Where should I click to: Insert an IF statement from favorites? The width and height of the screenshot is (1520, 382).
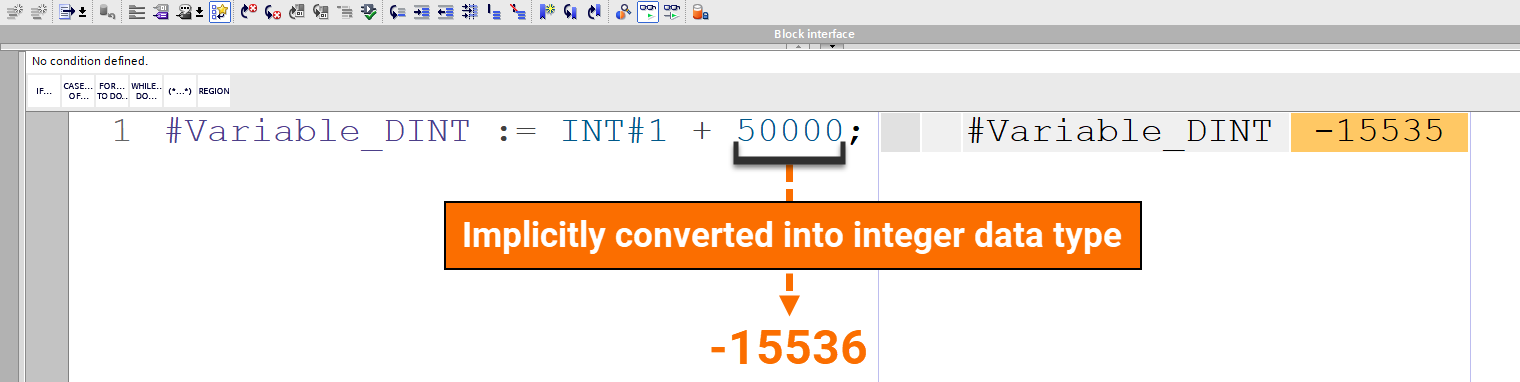coord(44,91)
